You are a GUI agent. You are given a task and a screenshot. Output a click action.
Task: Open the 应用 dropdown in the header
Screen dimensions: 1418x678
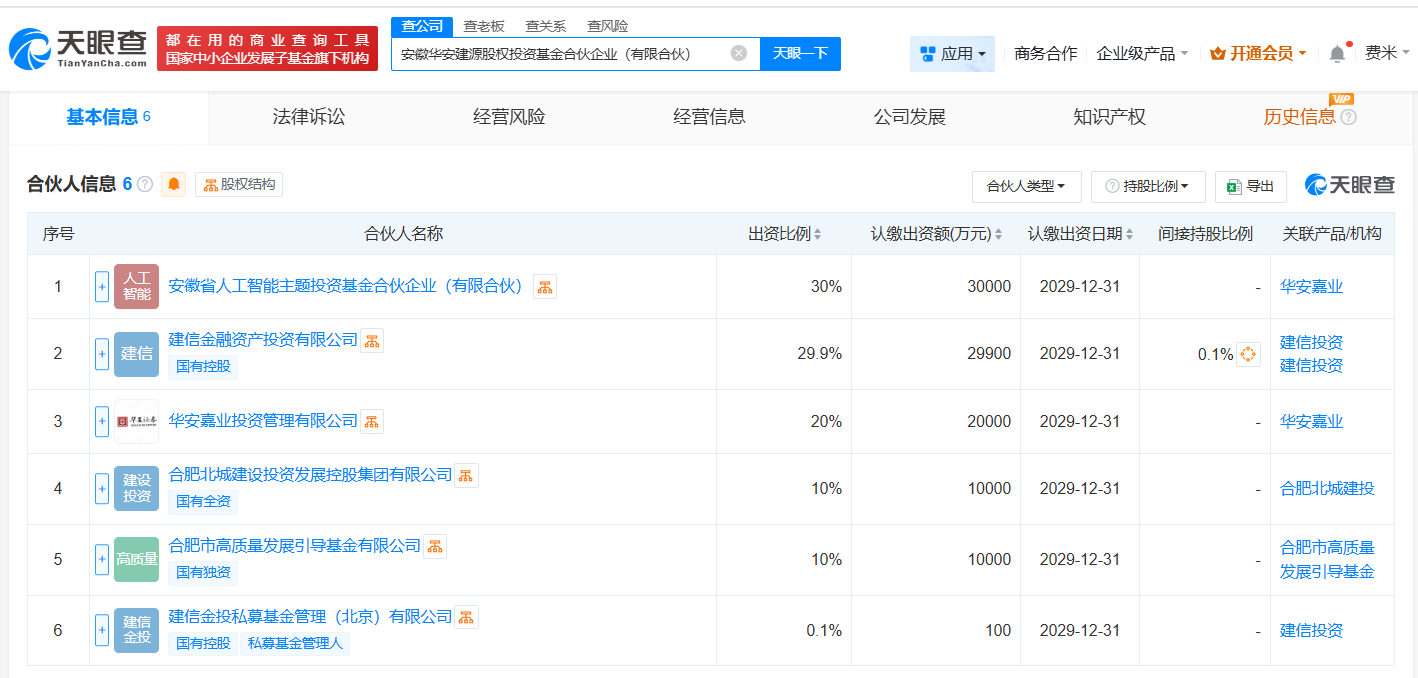point(952,54)
